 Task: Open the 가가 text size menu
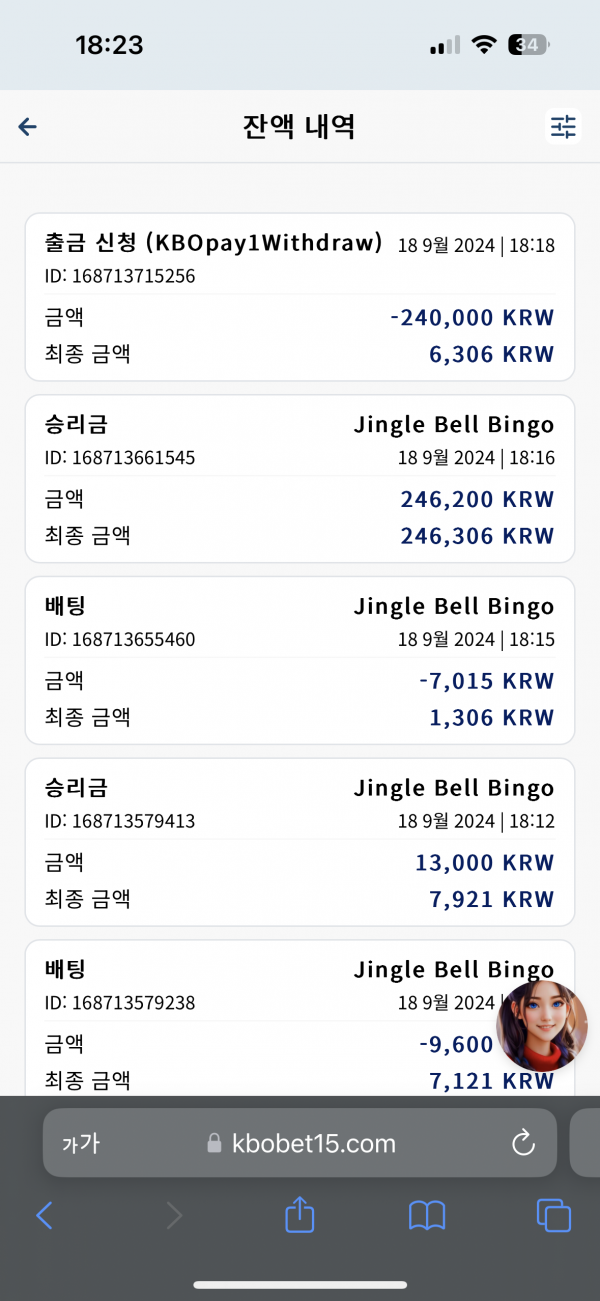(x=80, y=1144)
